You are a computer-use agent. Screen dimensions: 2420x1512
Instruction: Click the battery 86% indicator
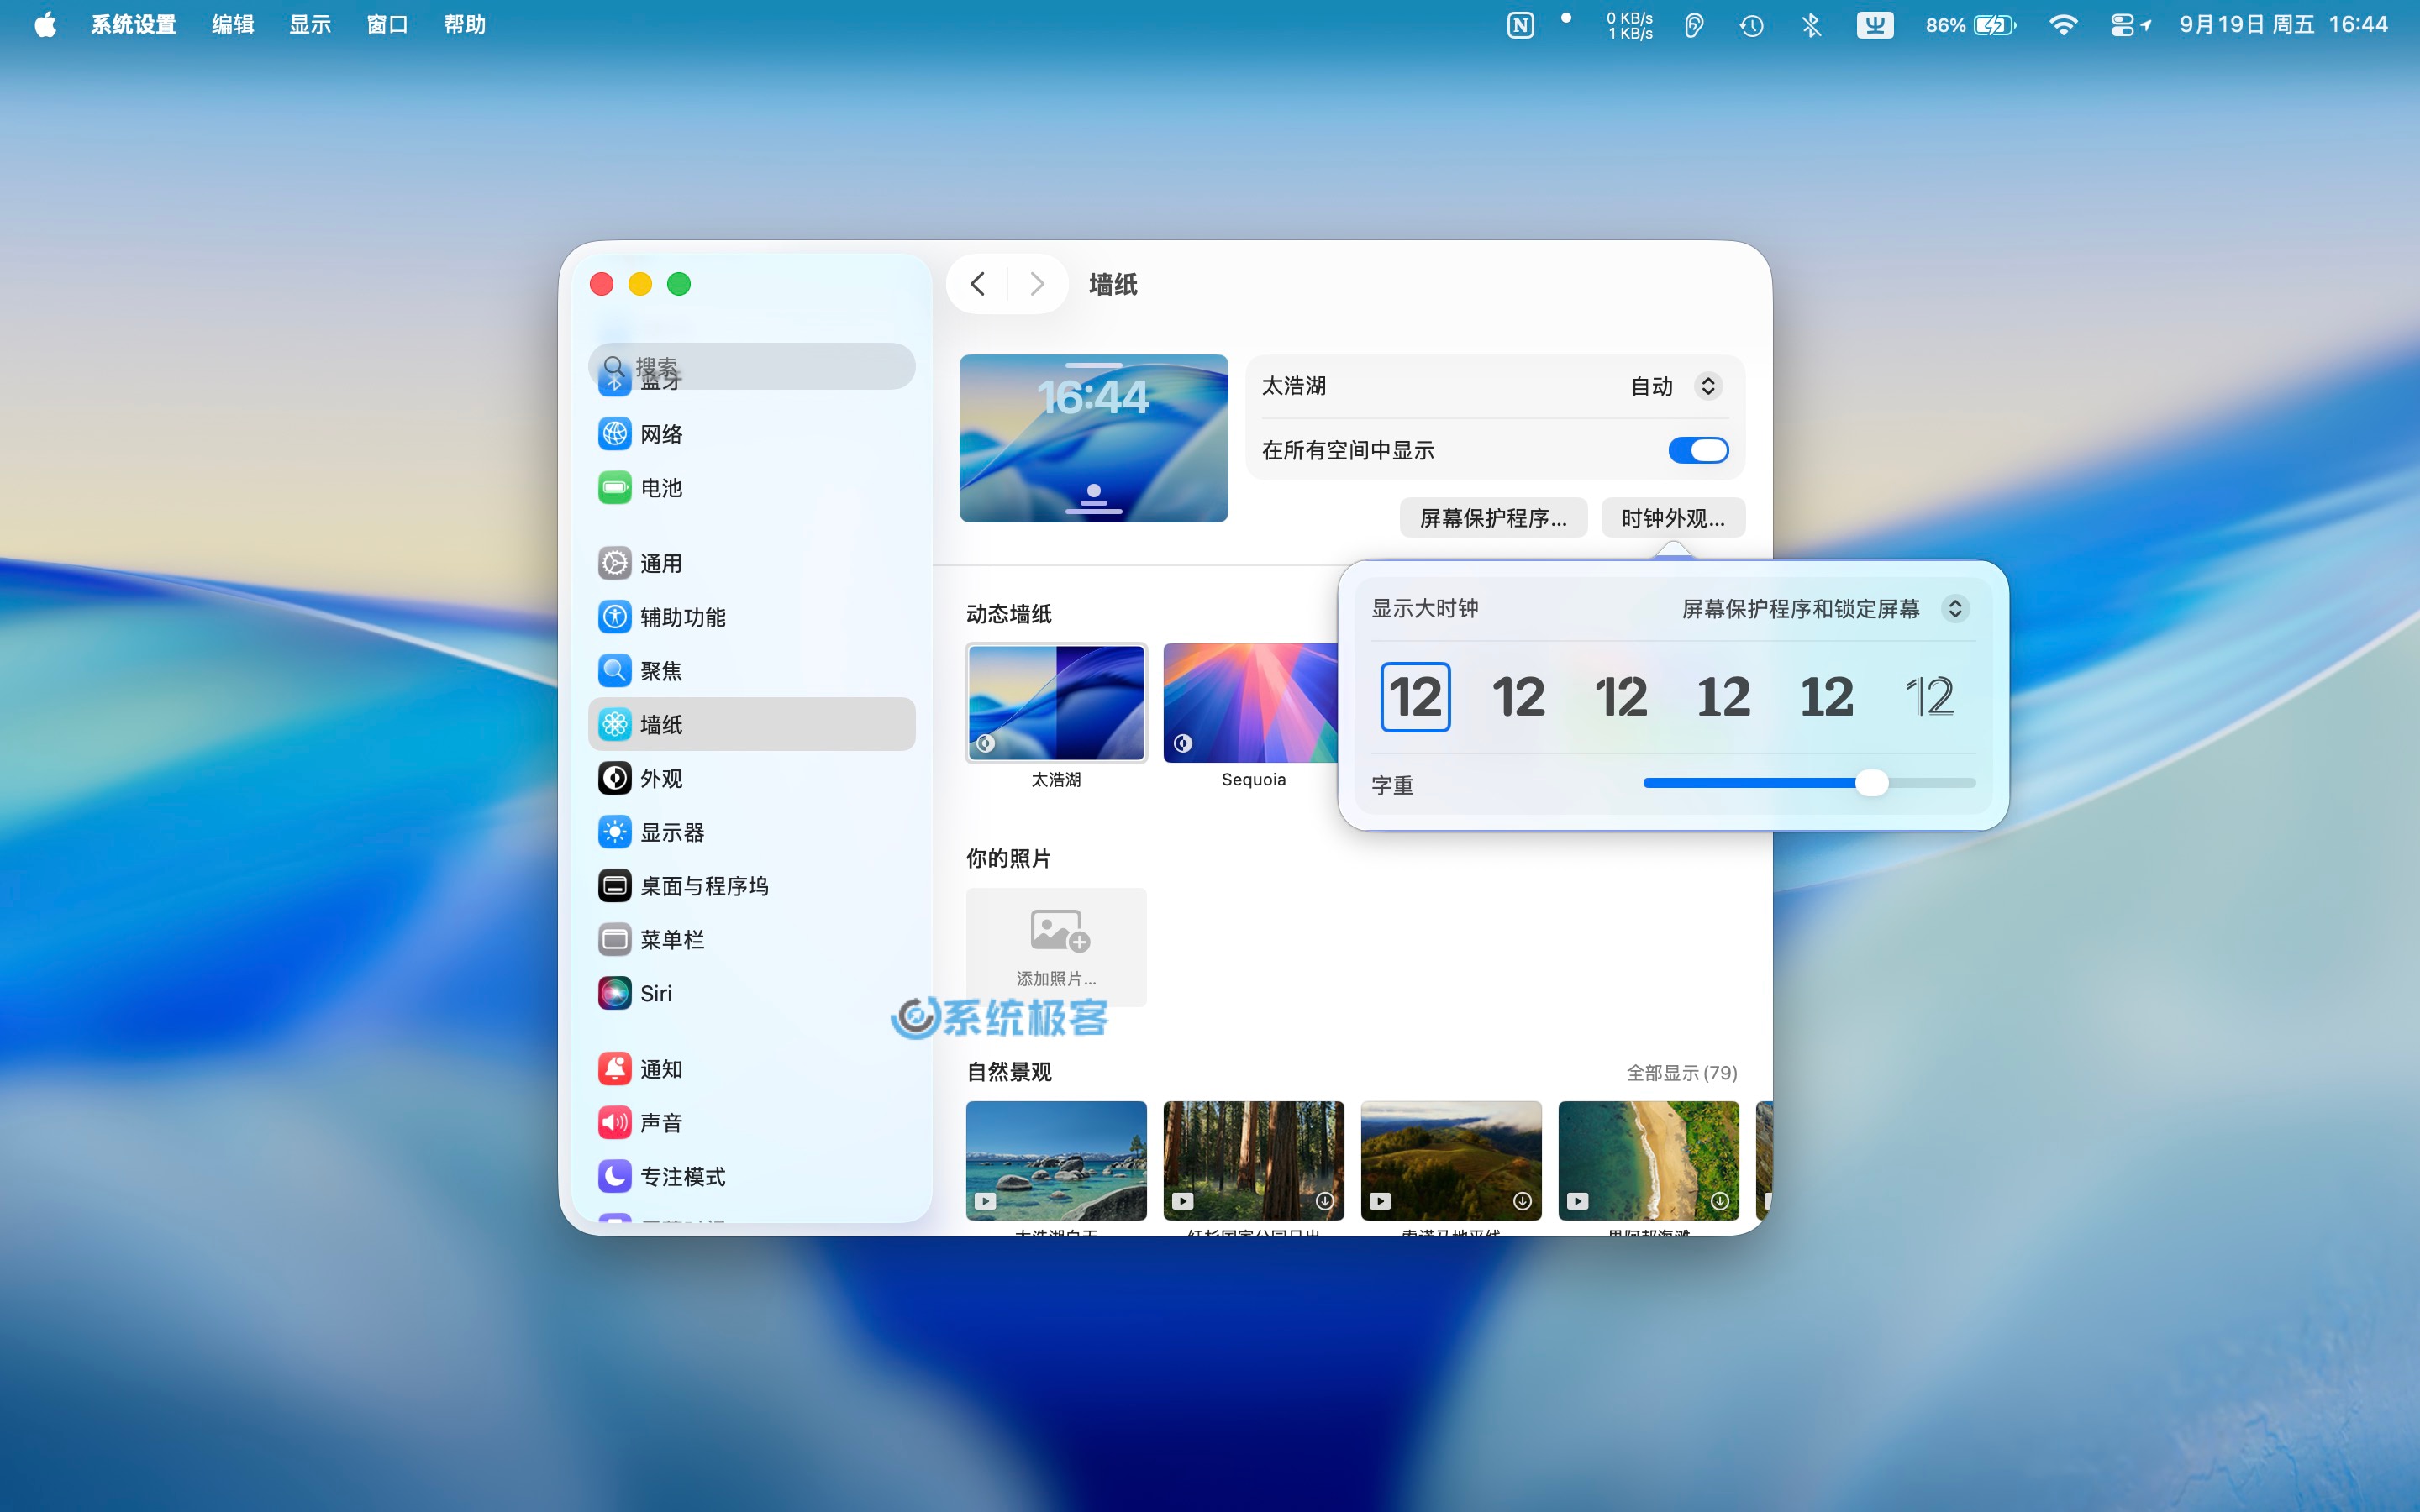[x=1971, y=25]
